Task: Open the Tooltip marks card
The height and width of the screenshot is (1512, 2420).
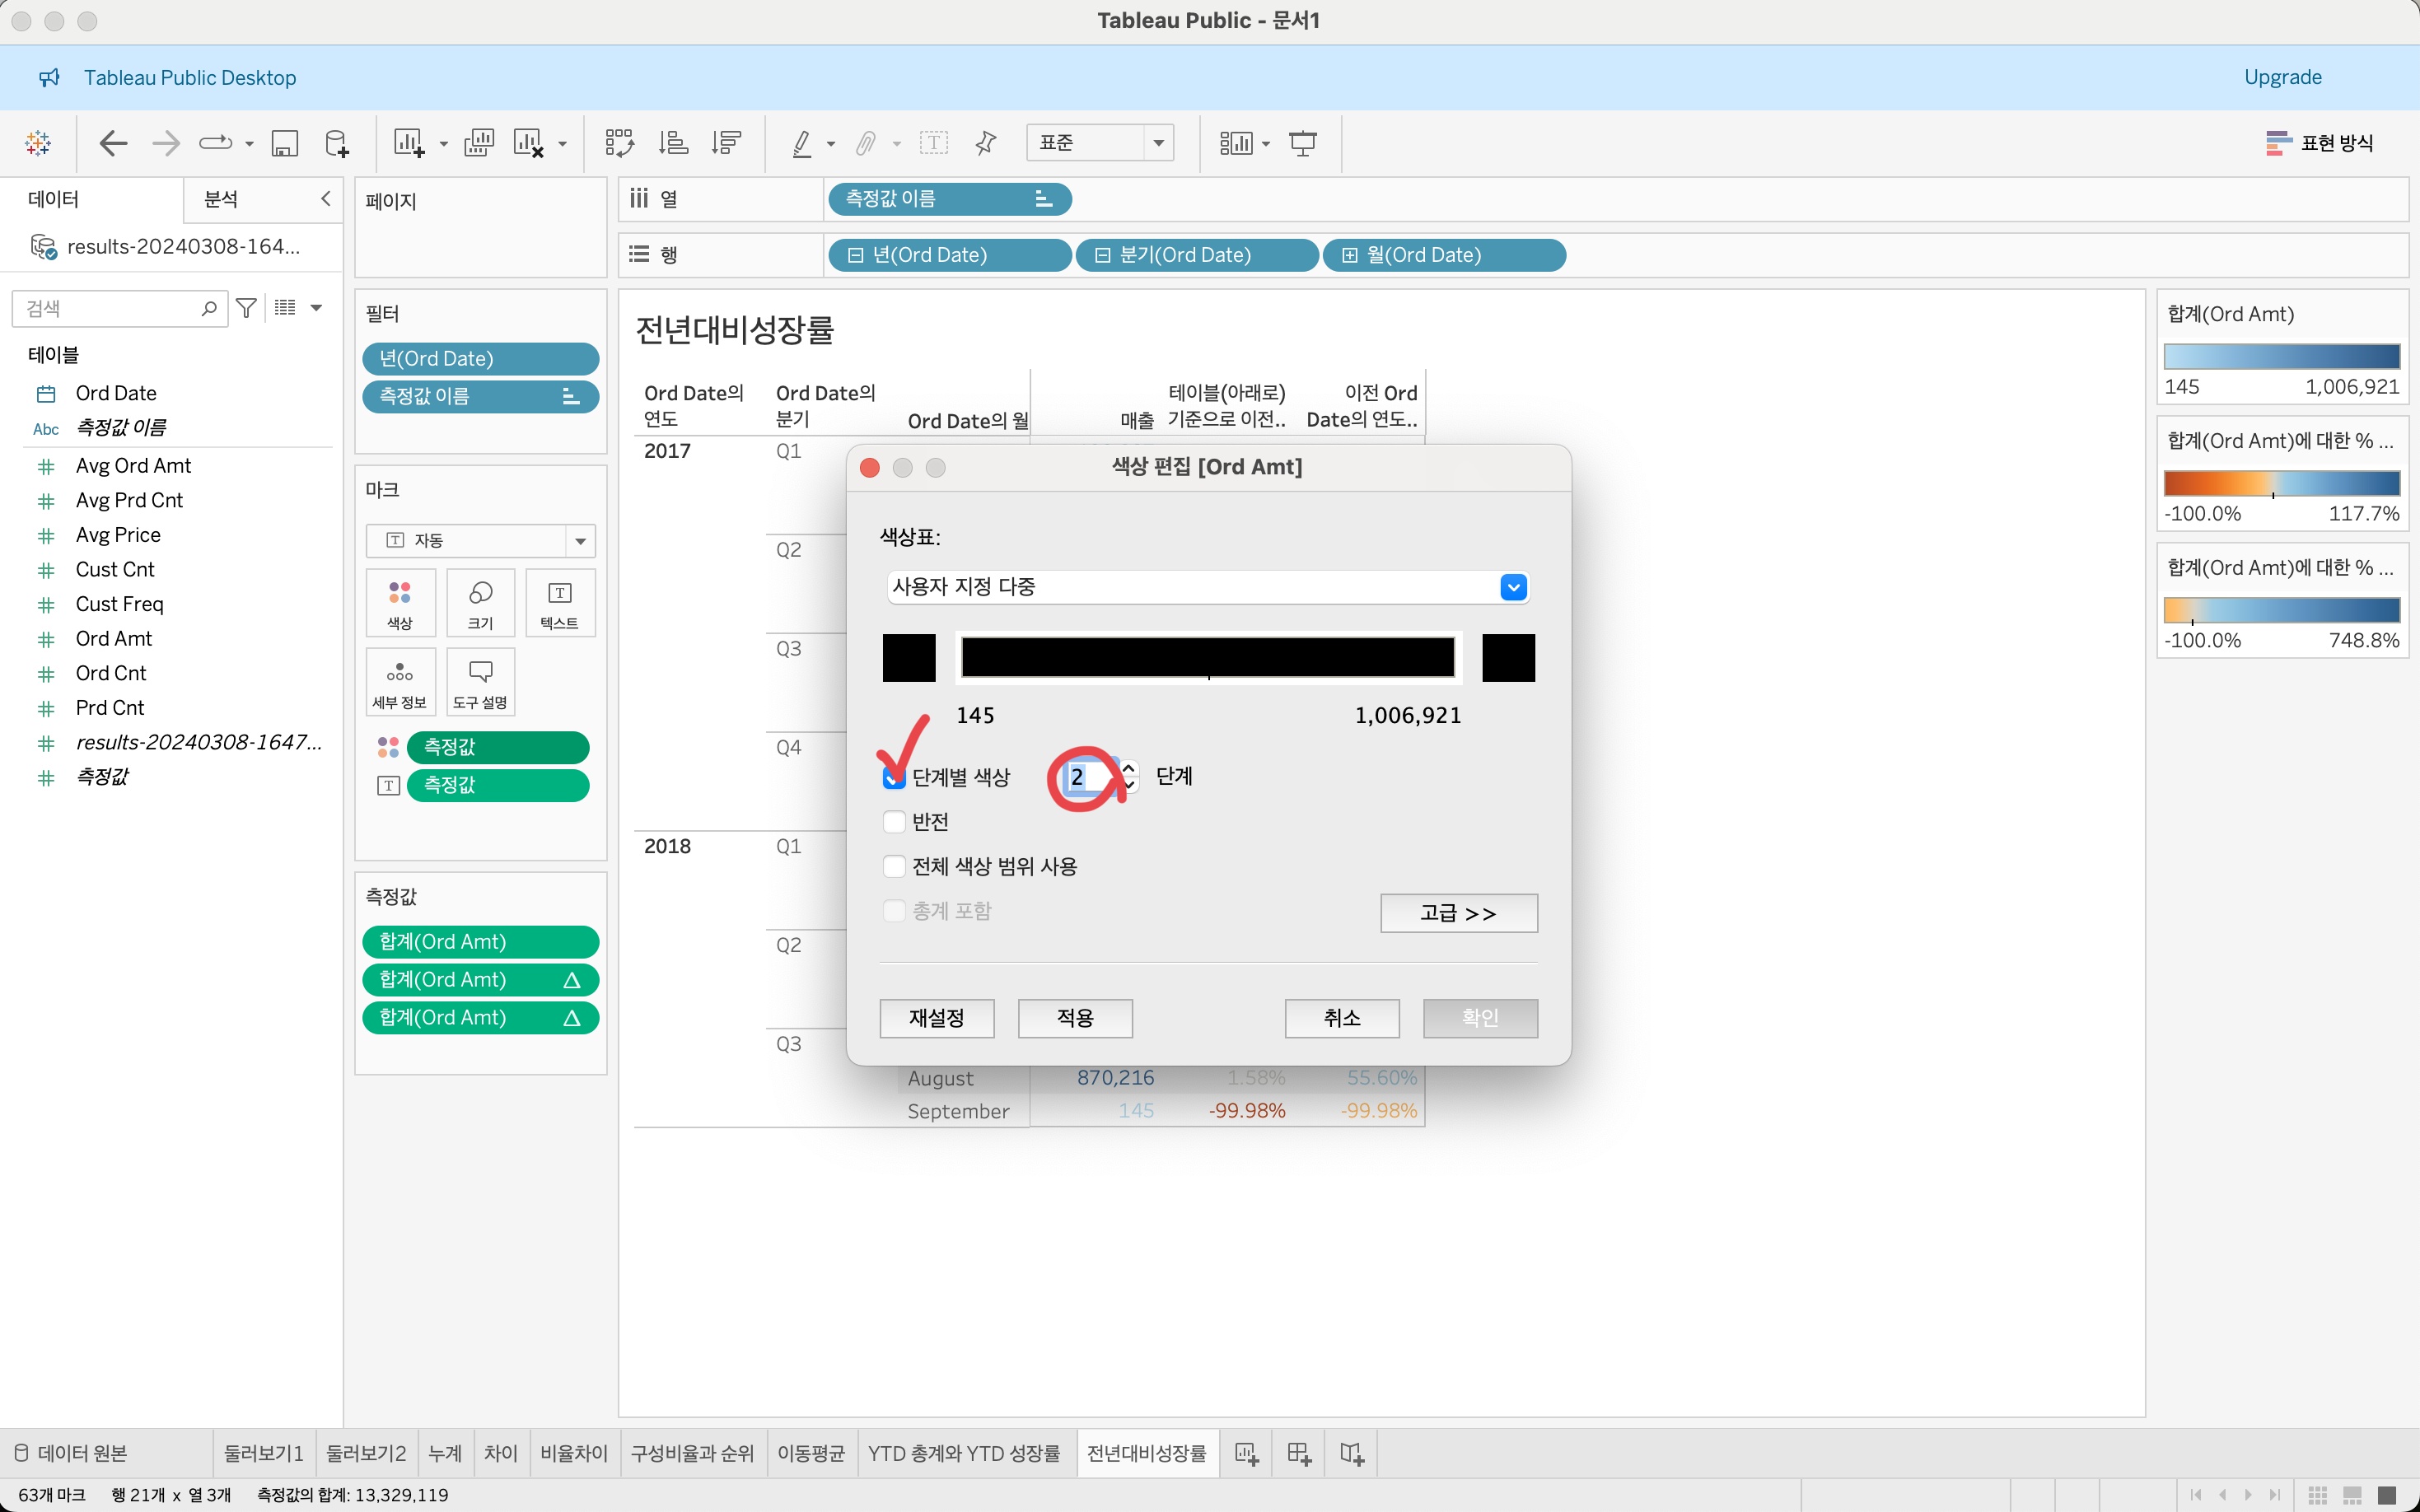Action: point(480,682)
